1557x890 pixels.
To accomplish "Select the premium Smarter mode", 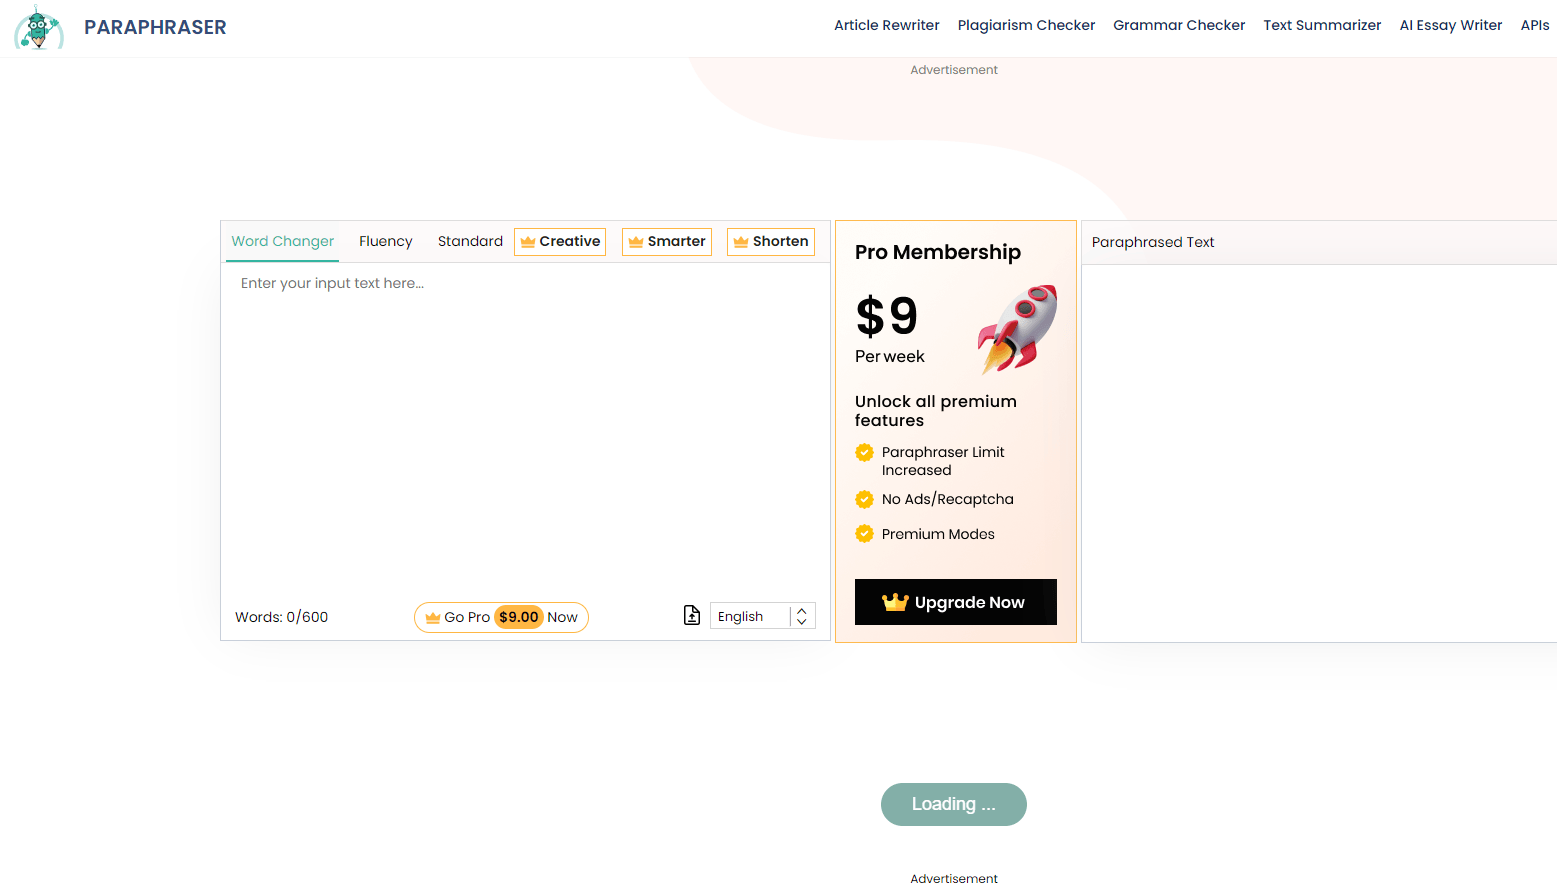I will 667,241.
